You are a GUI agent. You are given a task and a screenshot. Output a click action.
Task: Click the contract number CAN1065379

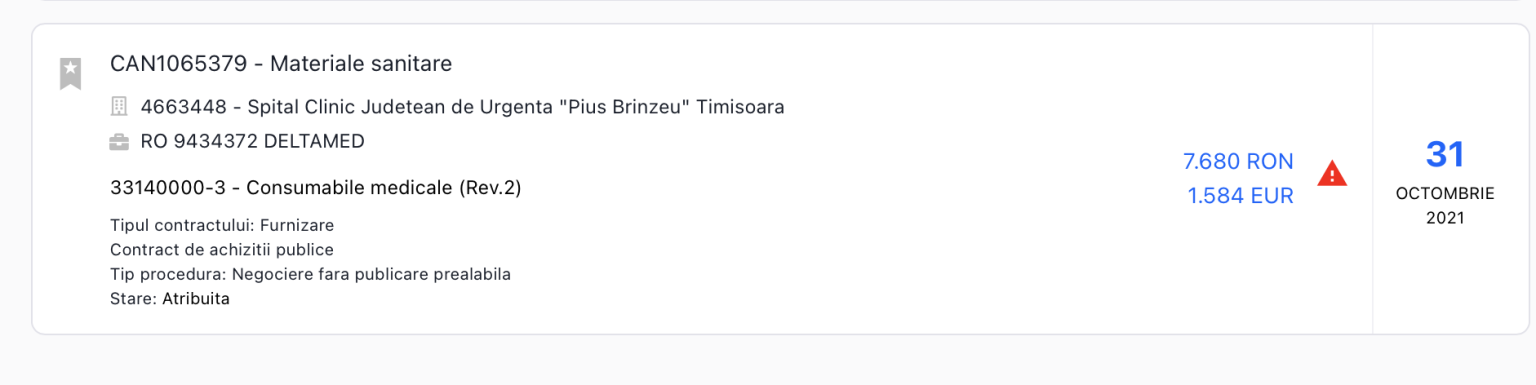pos(178,64)
